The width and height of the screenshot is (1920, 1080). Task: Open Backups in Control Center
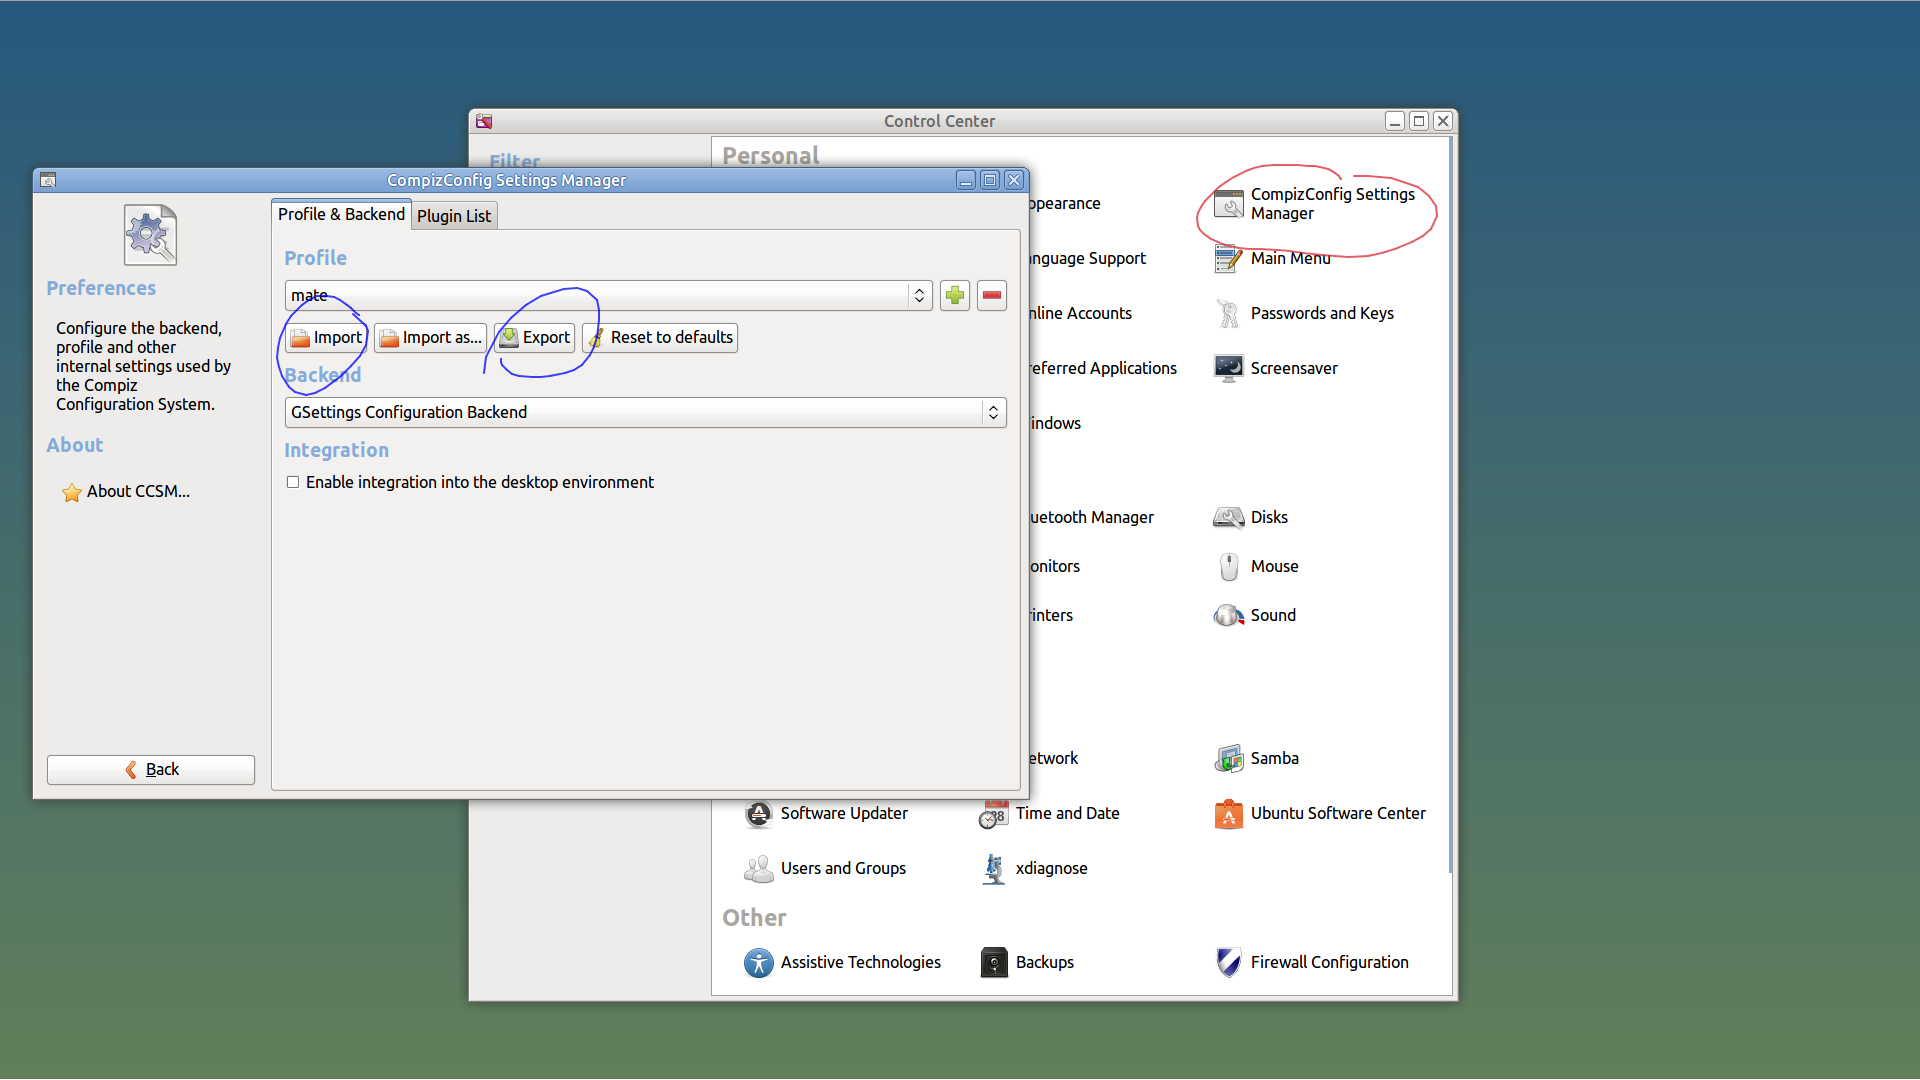(x=1026, y=962)
